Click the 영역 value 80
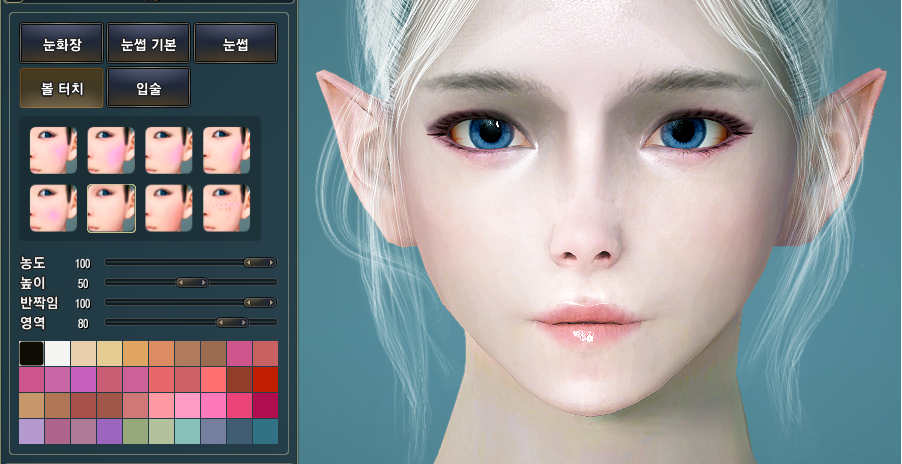This screenshot has height=464, width=902. coord(83,324)
